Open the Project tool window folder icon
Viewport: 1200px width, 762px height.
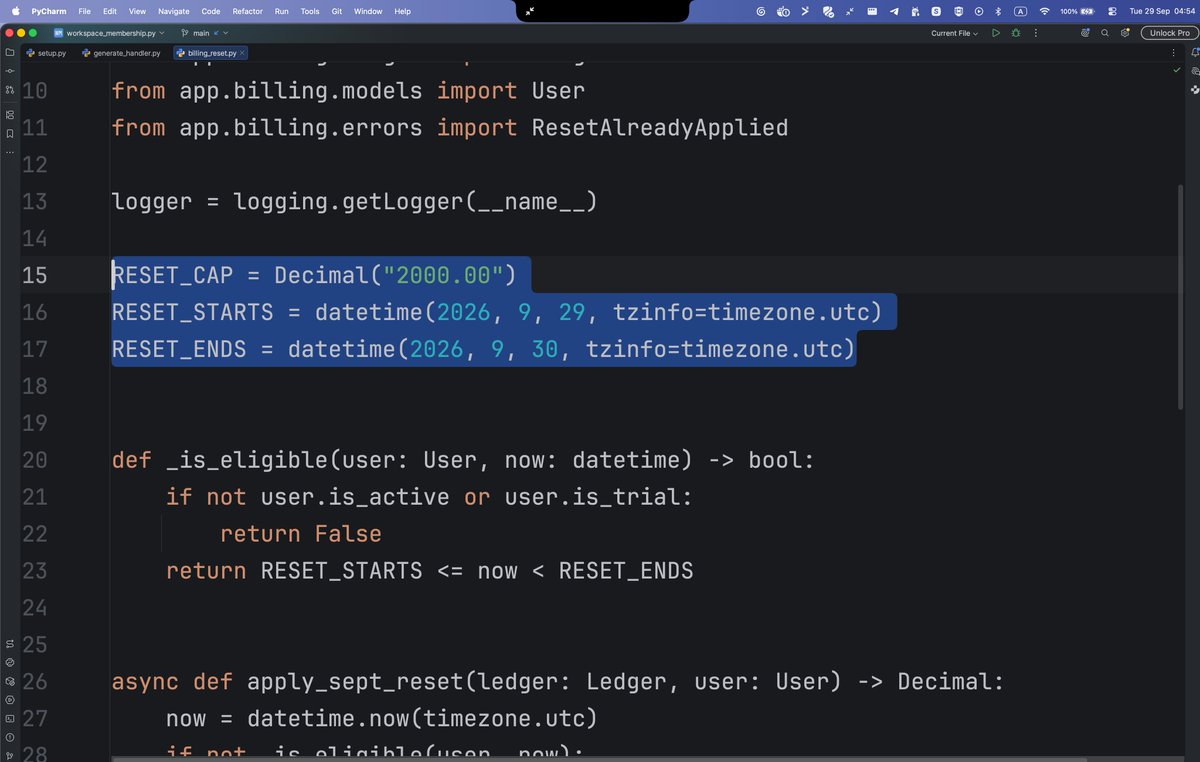tap(10, 52)
